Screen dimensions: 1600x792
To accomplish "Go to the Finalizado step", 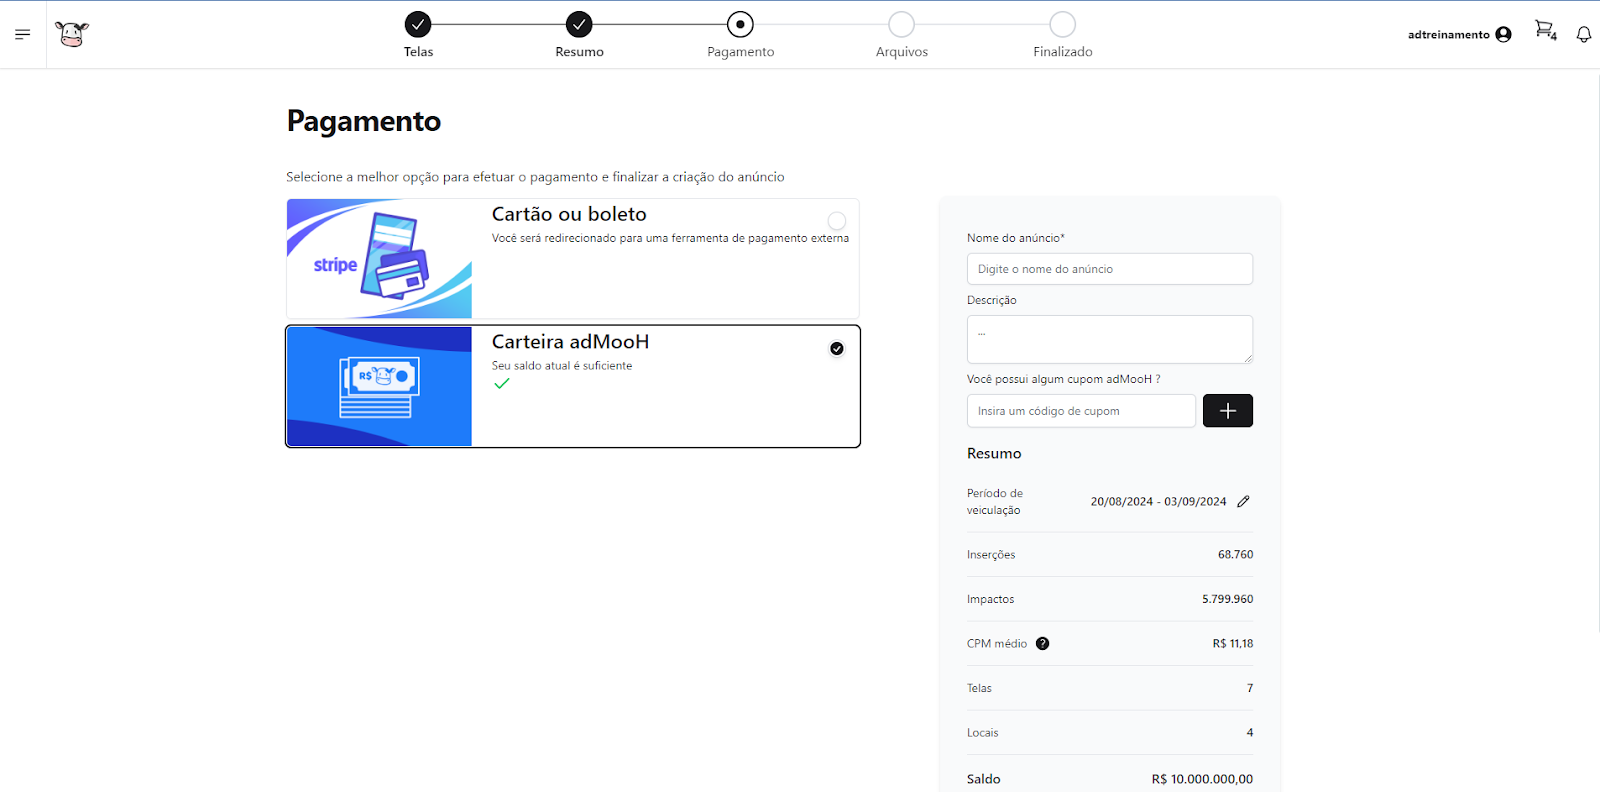I will click(x=1062, y=24).
